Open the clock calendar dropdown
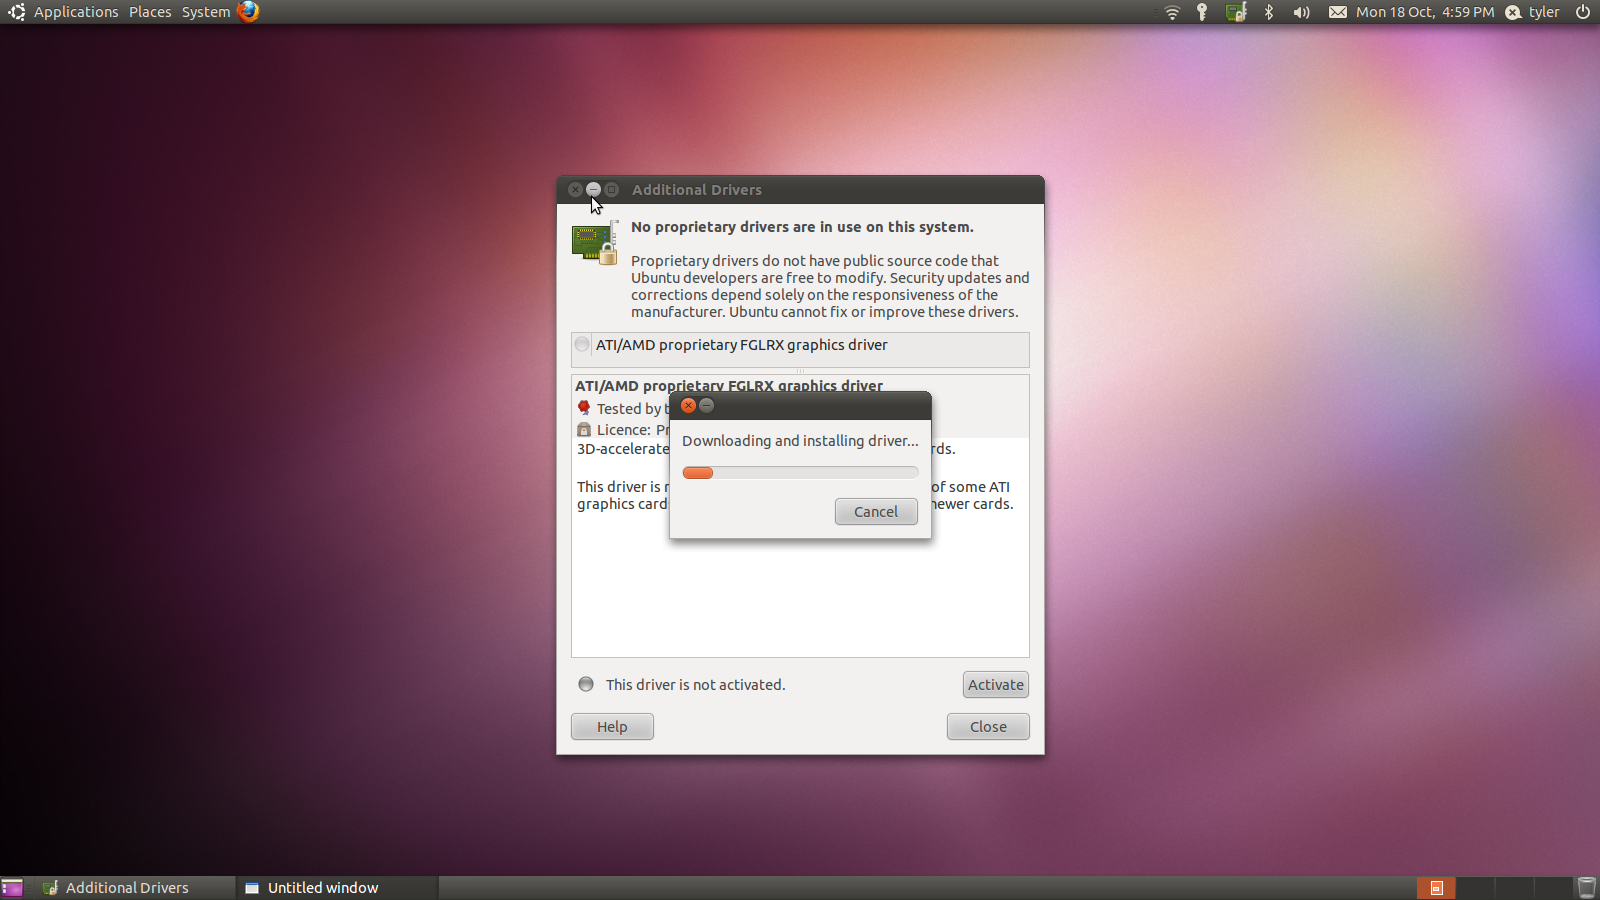Screen dimensions: 1600x900 point(1424,12)
